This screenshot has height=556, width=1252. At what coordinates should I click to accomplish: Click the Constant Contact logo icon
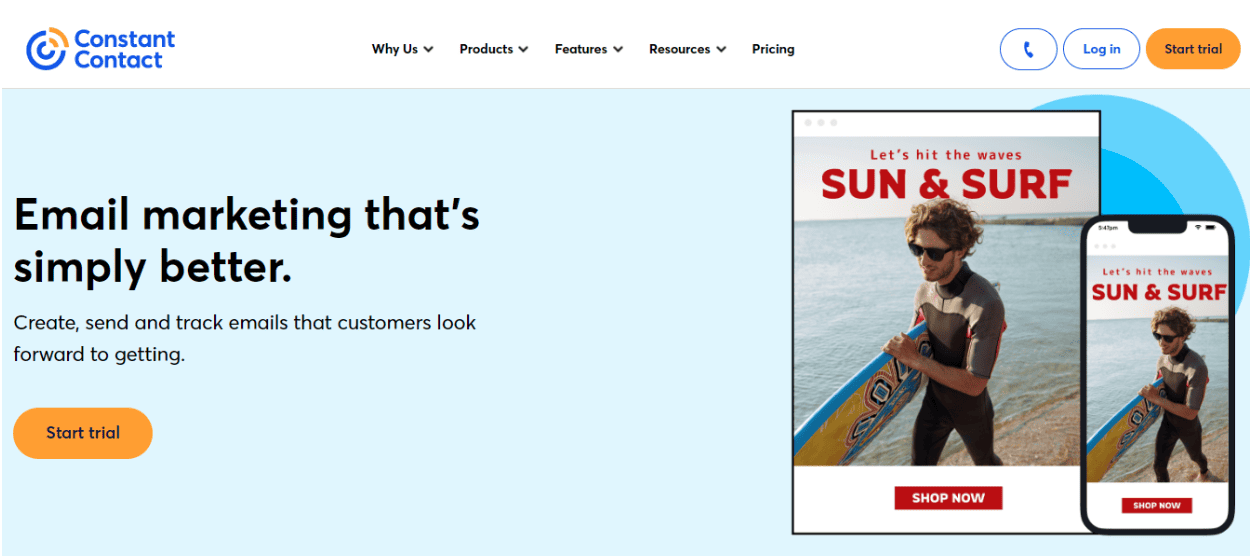[46, 49]
